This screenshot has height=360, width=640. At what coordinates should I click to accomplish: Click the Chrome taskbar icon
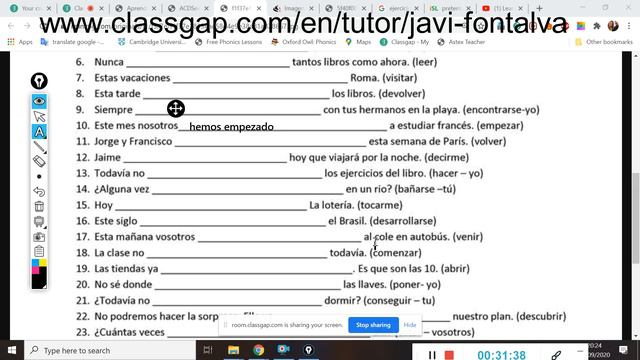(258, 350)
